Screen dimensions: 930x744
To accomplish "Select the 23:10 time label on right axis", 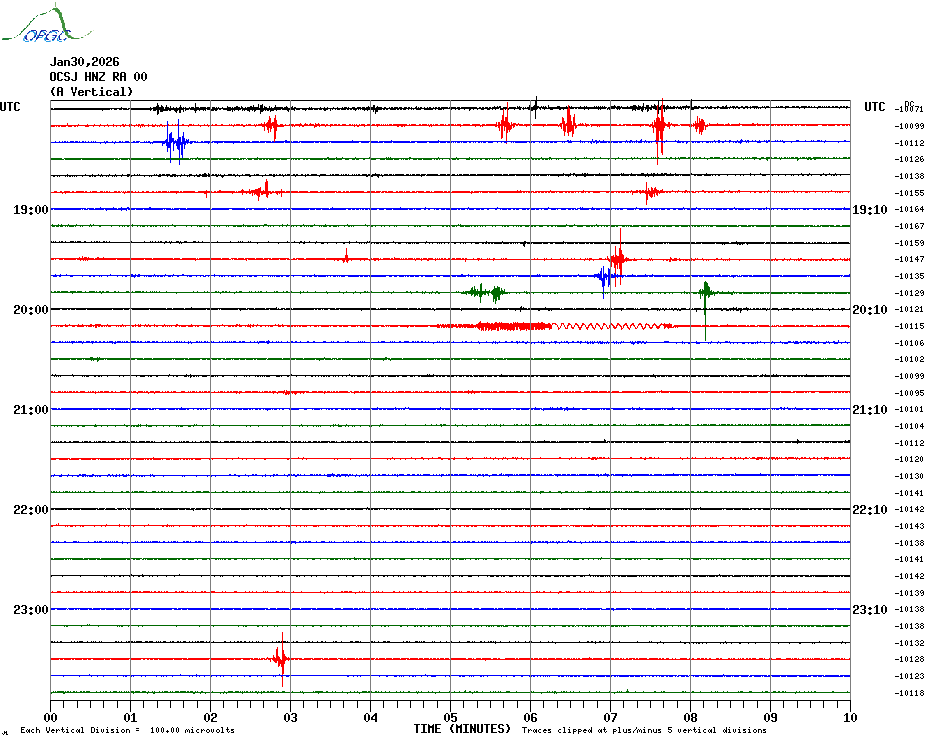I will (x=868, y=610).
